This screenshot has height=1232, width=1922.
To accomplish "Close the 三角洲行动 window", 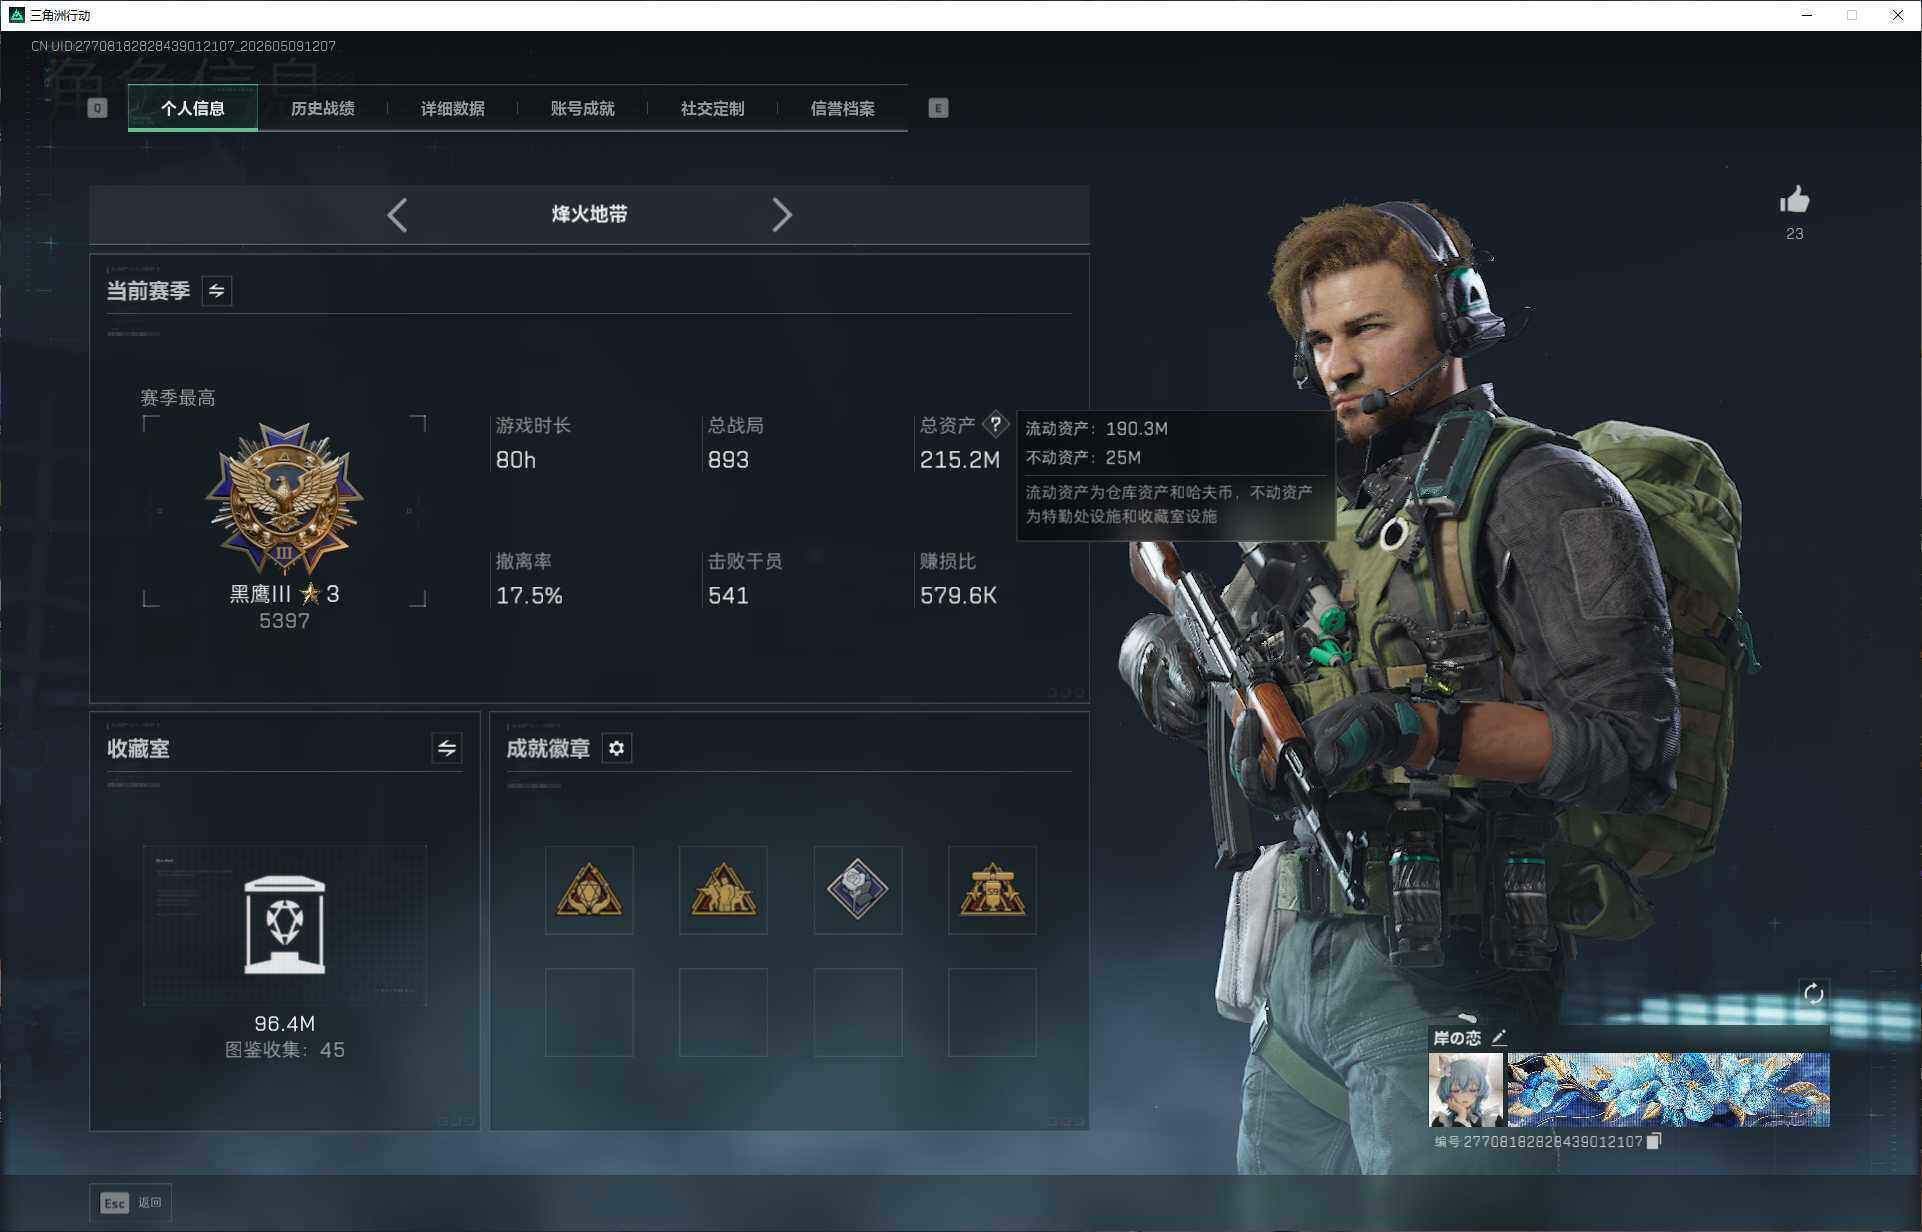I will 1897,15.
